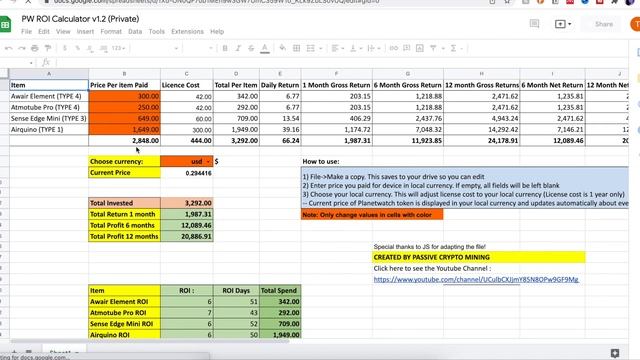The image size is (640, 360).
Task: Redo the last undone action
Action: tap(22, 48)
